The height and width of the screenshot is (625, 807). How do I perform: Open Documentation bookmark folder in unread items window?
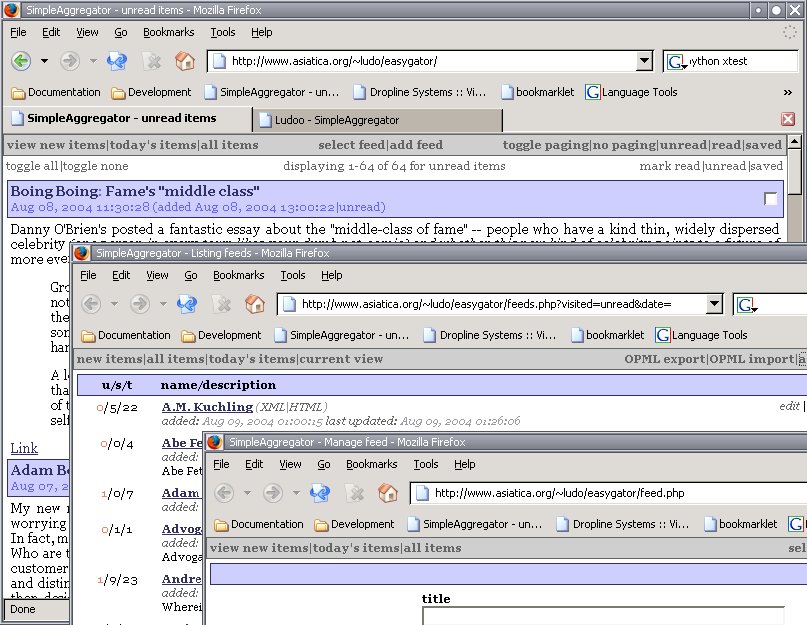click(x=56, y=93)
